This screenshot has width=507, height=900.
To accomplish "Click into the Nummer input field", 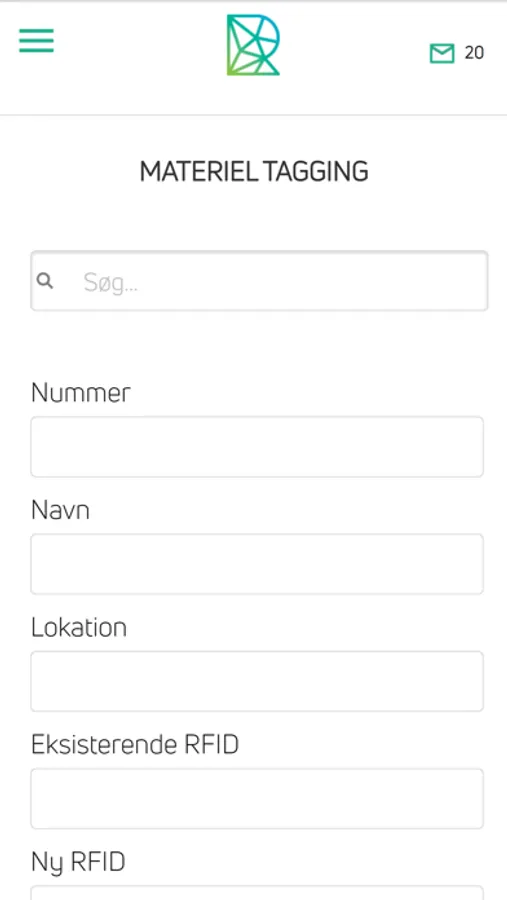I will (x=257, y=447).
